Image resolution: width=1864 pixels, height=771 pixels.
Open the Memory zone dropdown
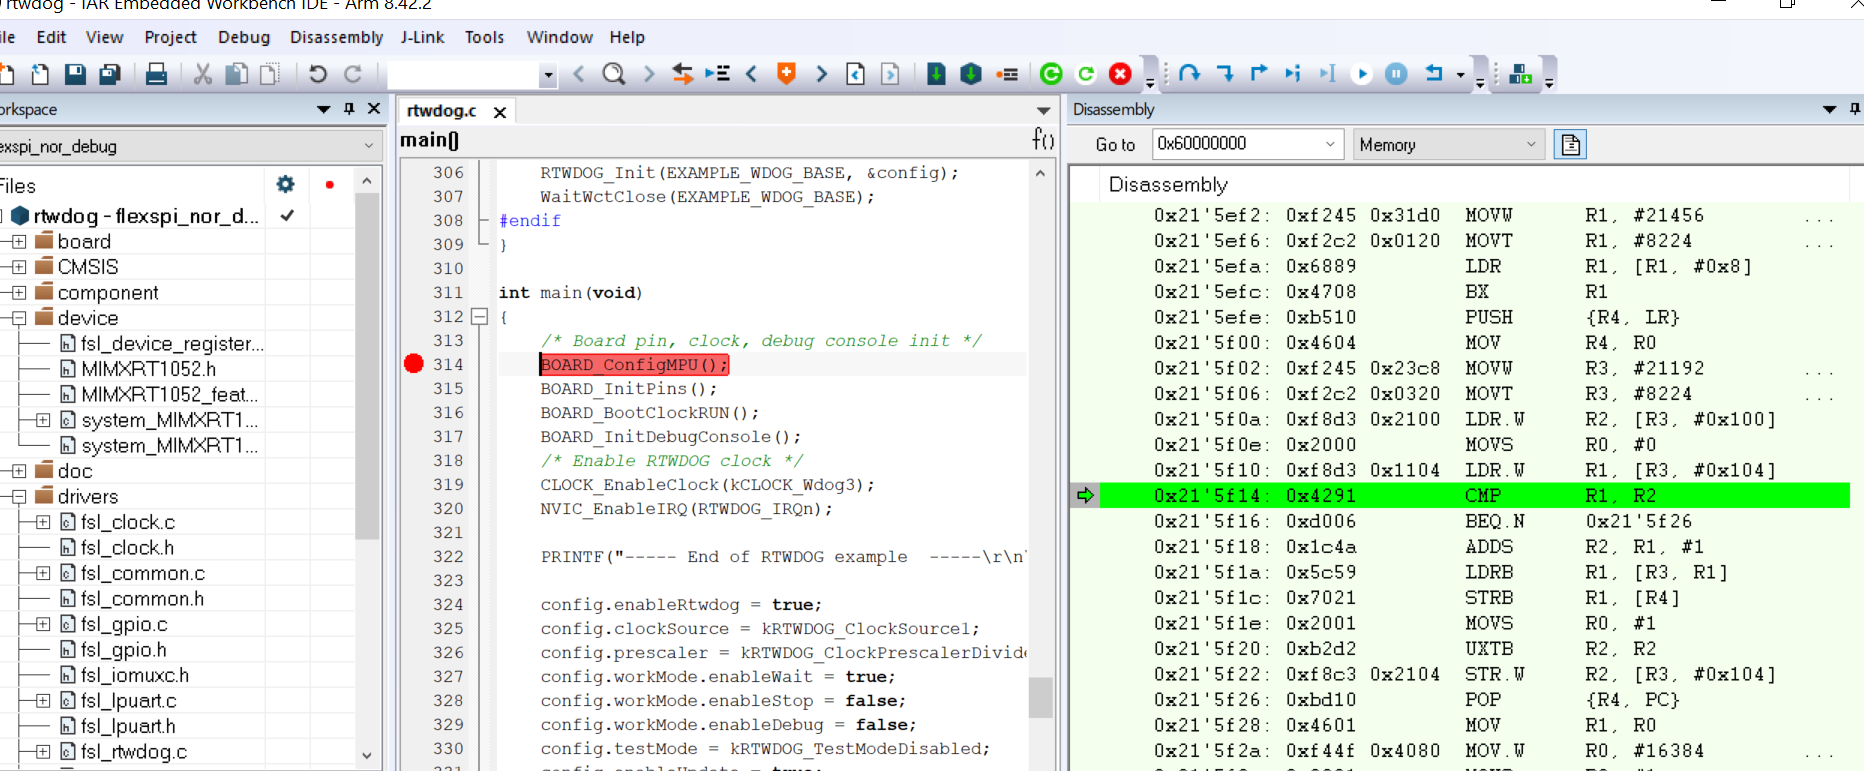pos(1531,144)
